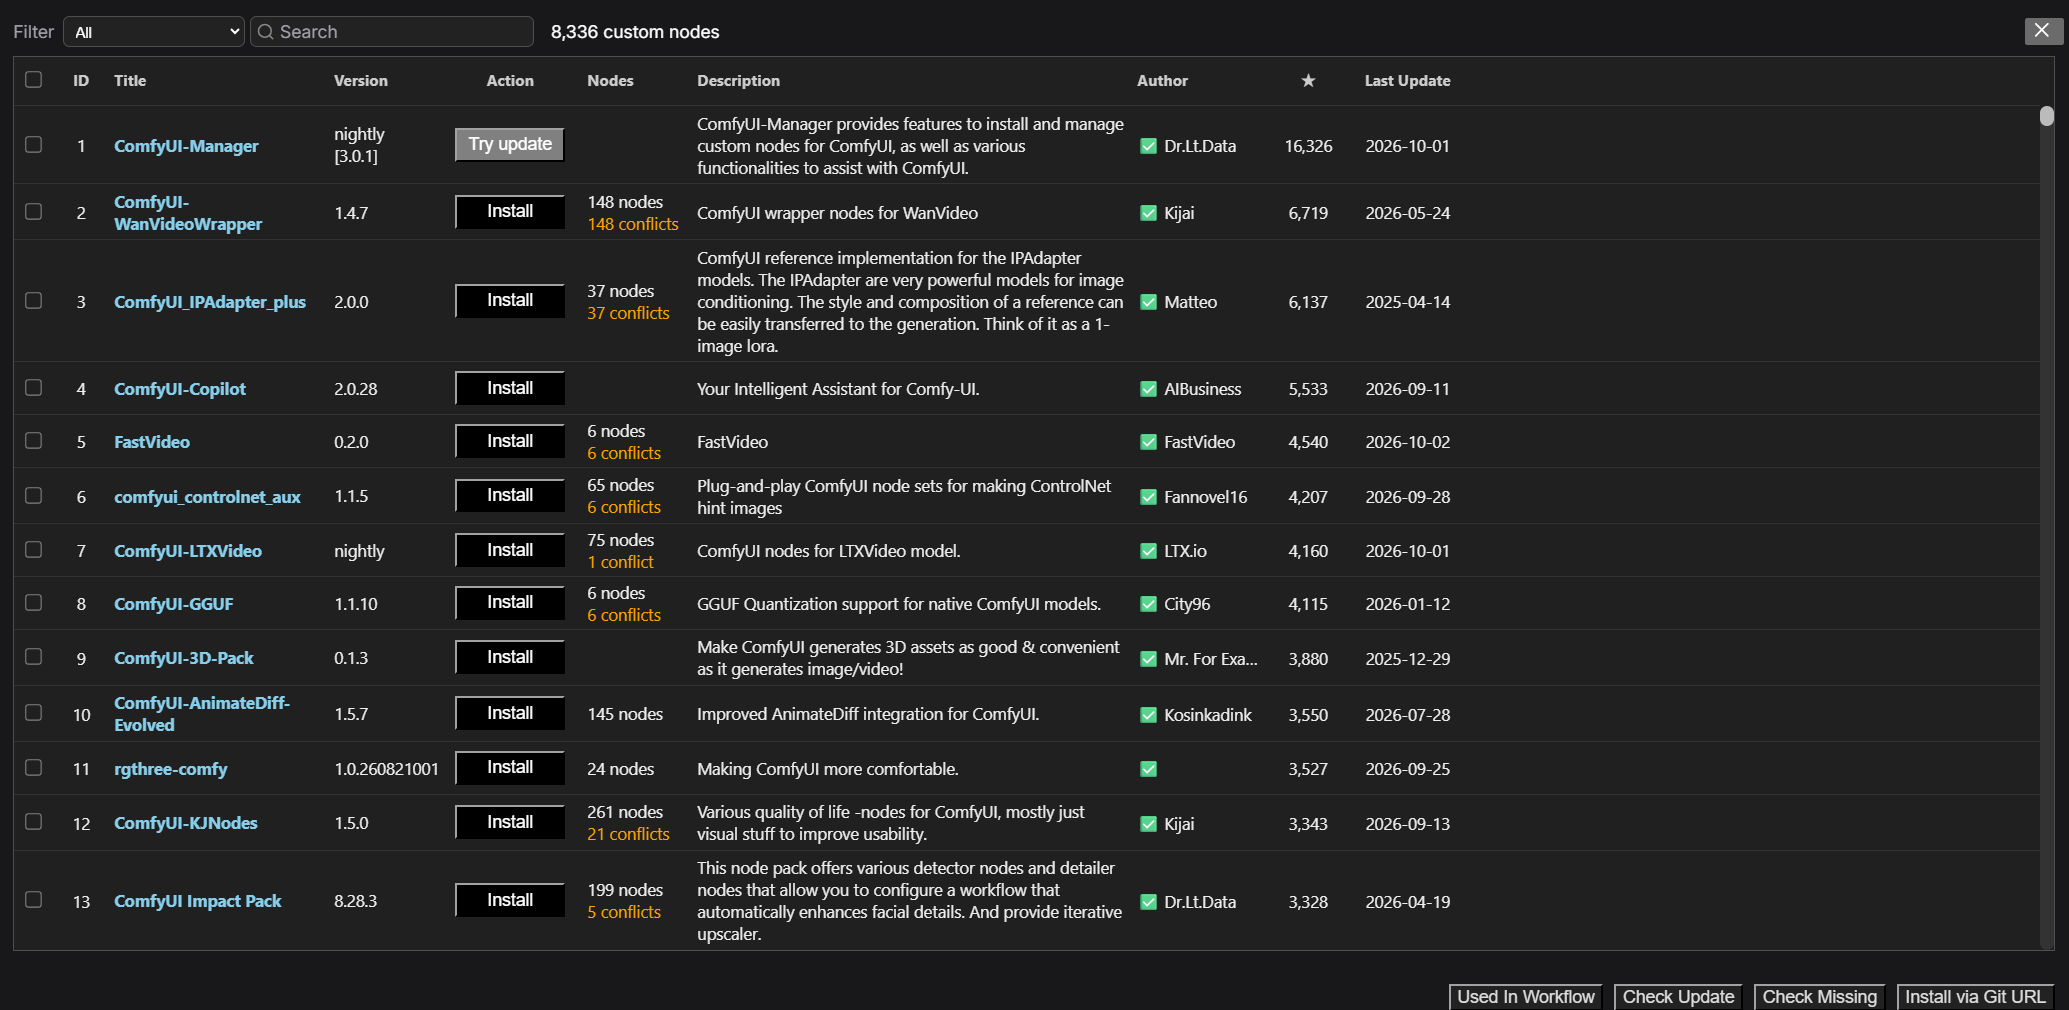Click the magnifier icon in search box
This screenshot has height=1010, width=2069.
(266, 32)
